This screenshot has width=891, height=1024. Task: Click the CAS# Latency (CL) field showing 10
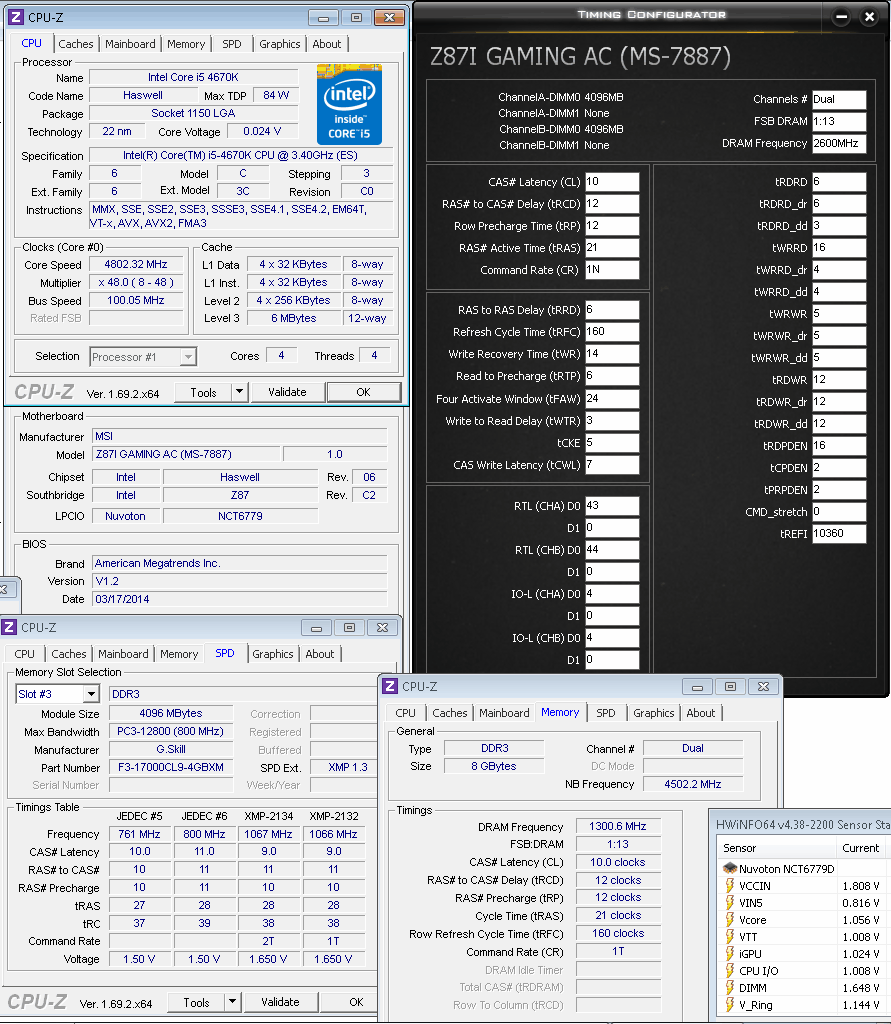tap(611, 182)
